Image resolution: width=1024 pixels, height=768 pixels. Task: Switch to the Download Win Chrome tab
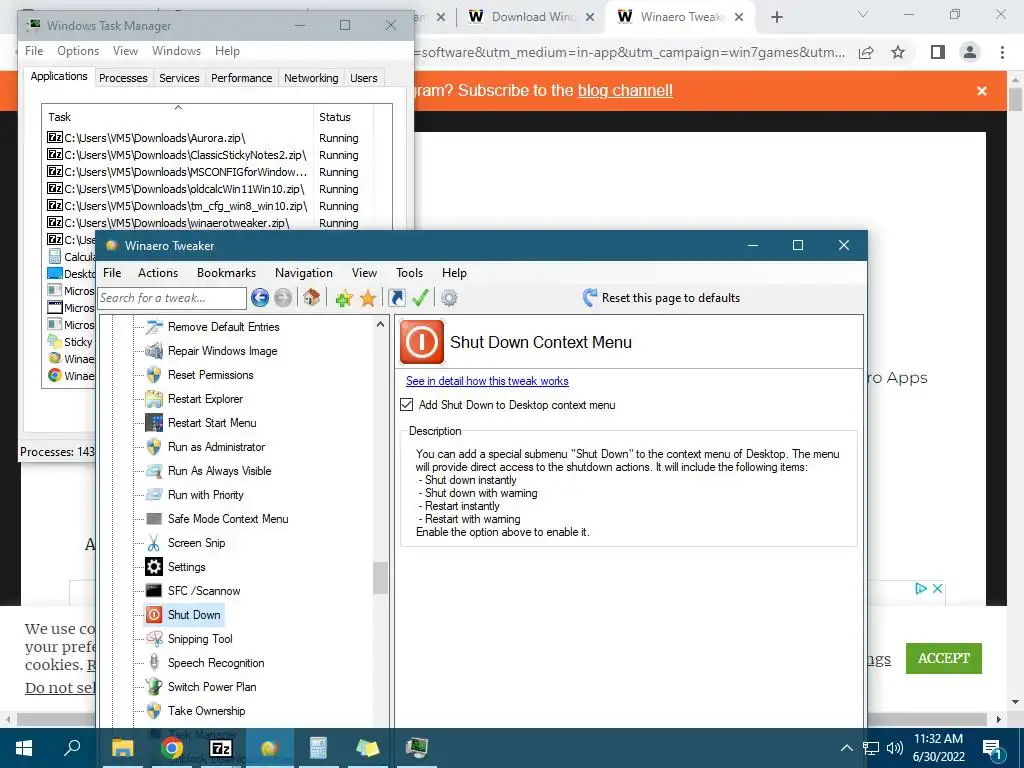pyautogui.click(x=530, y=17)
